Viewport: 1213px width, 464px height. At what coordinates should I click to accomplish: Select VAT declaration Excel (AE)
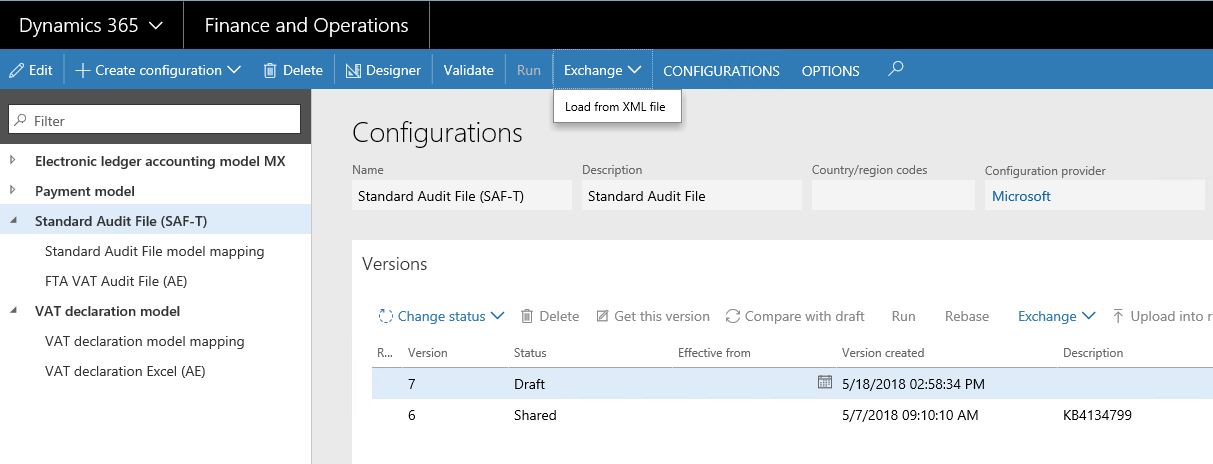click(x=126, y=371)
